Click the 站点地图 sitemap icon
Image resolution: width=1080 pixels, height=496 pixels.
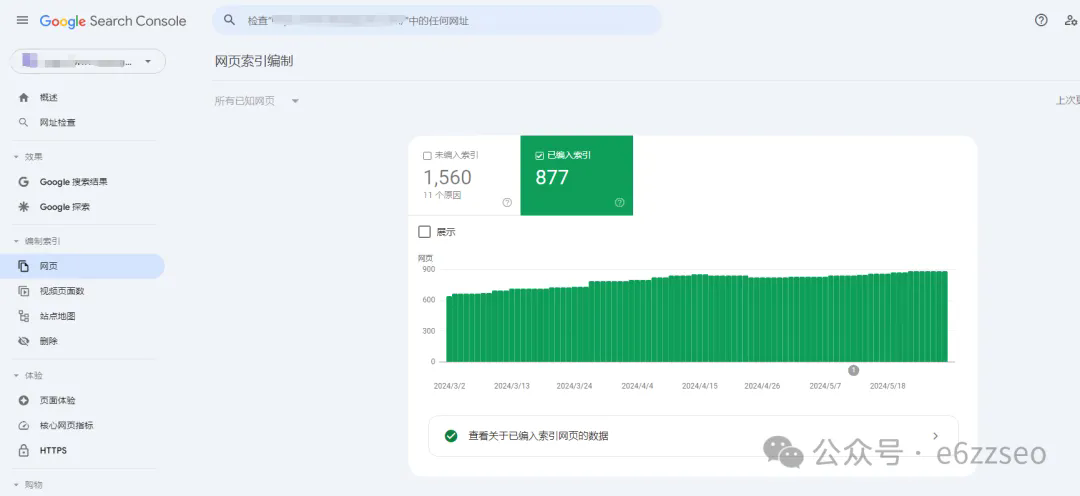click(23, 316)
